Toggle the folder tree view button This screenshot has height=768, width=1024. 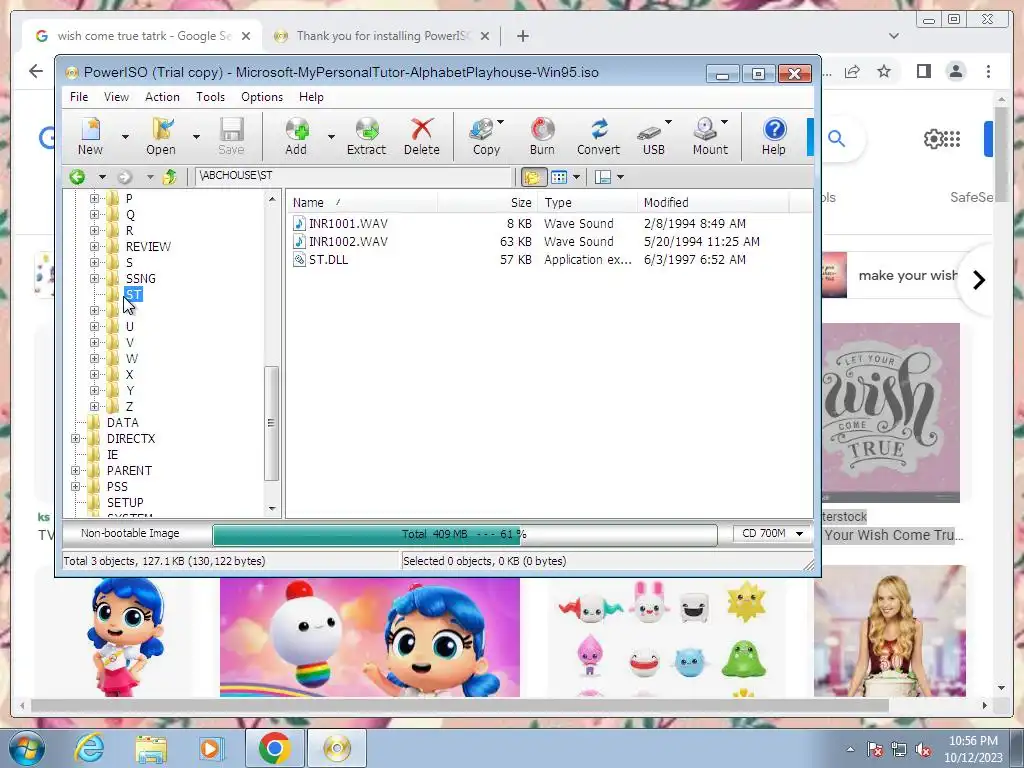[534, 177]
